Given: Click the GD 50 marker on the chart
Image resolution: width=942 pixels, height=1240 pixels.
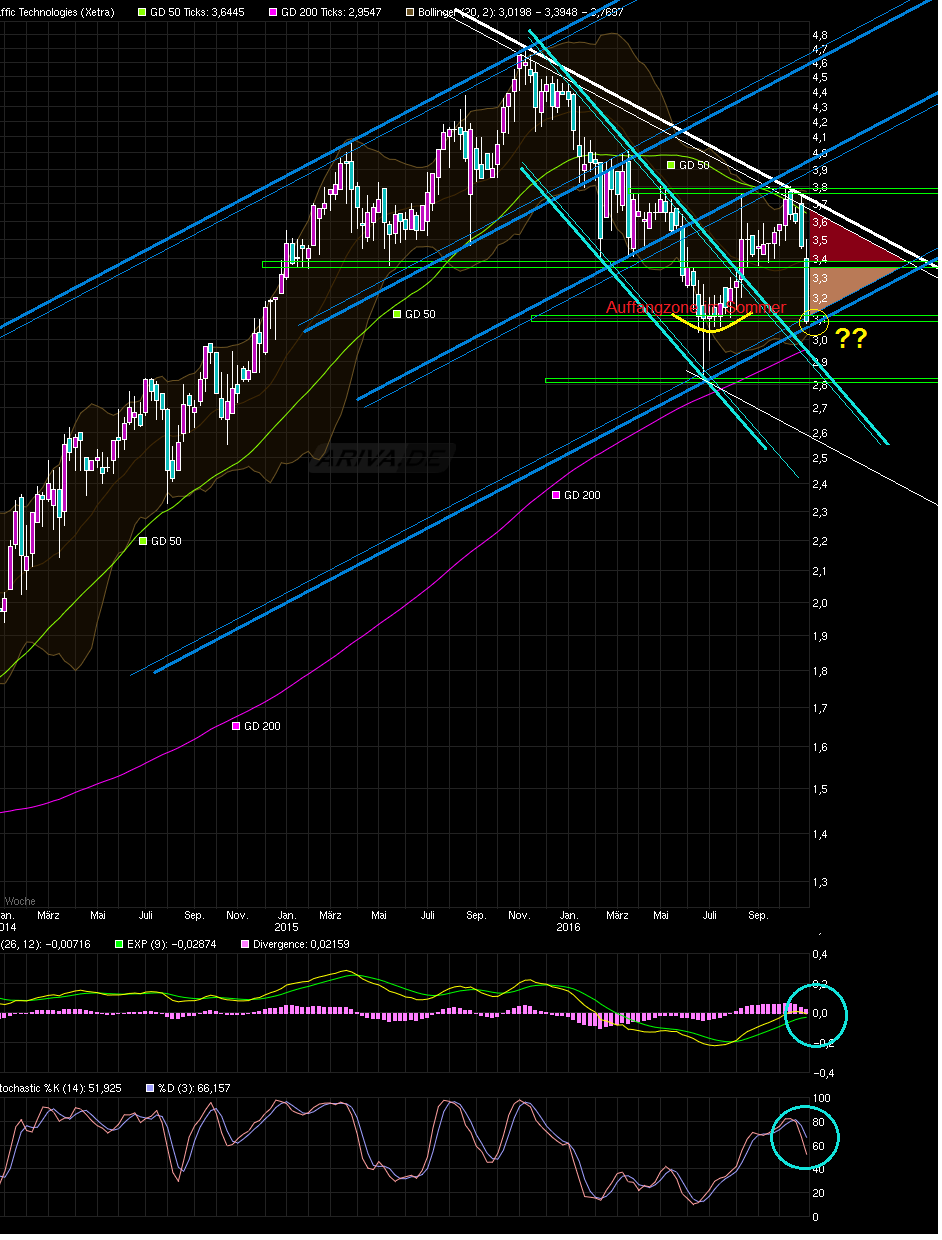Looking at the screenshot, I should point(396,313).
